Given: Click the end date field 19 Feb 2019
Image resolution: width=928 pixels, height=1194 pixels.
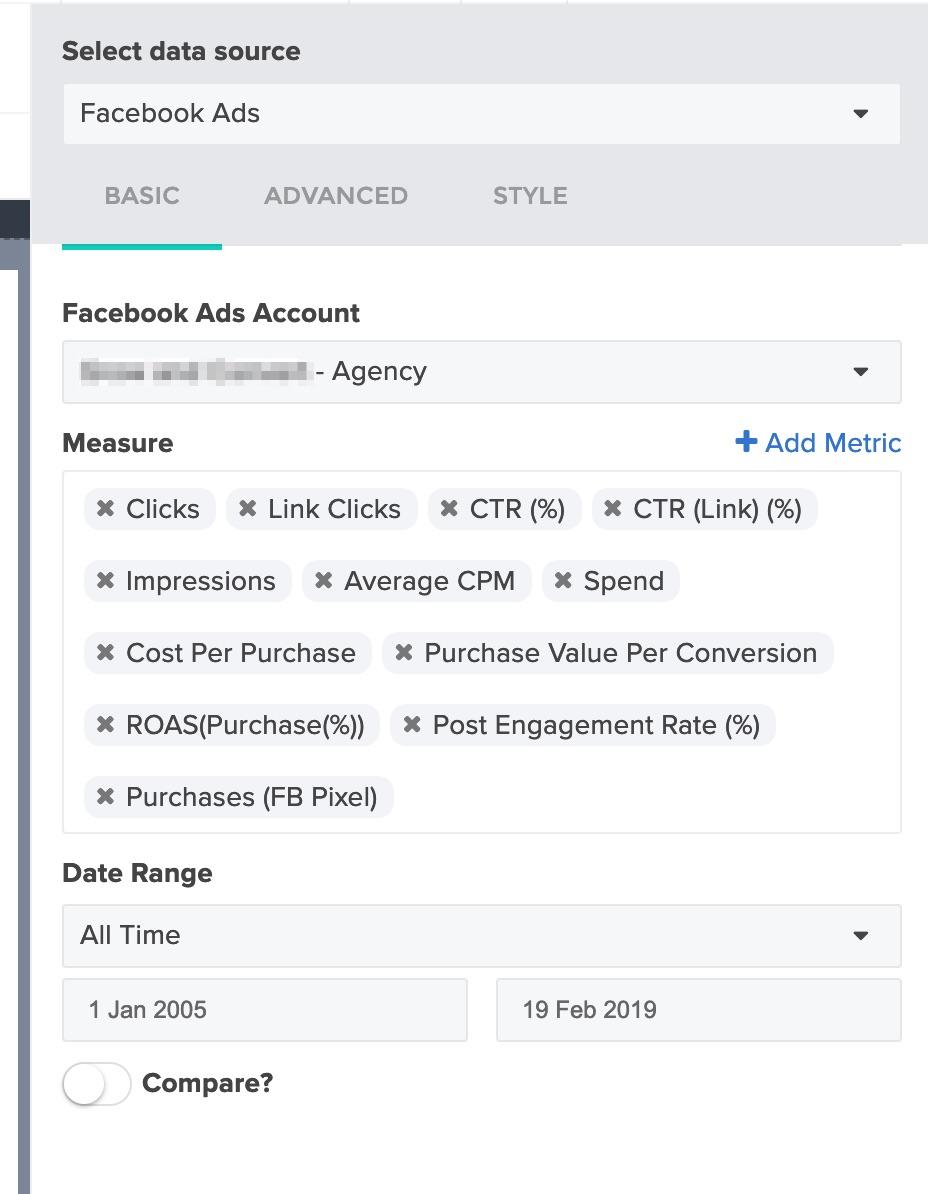Looking at the screenshot, I should pos(698,1010).
